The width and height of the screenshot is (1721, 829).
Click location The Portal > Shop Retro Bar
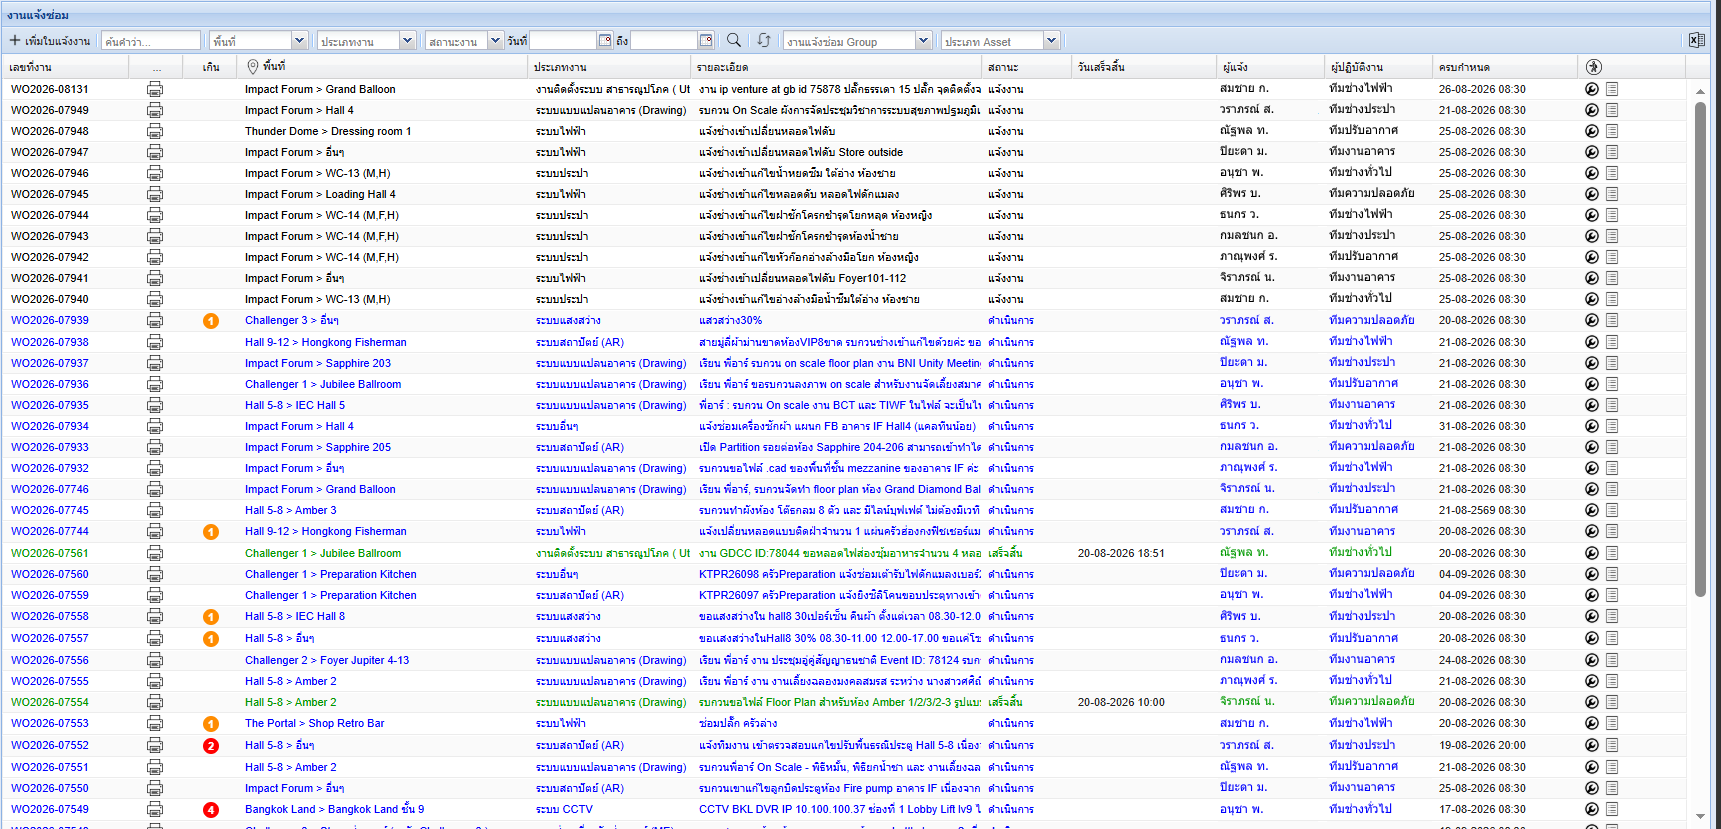click(315, 723)
